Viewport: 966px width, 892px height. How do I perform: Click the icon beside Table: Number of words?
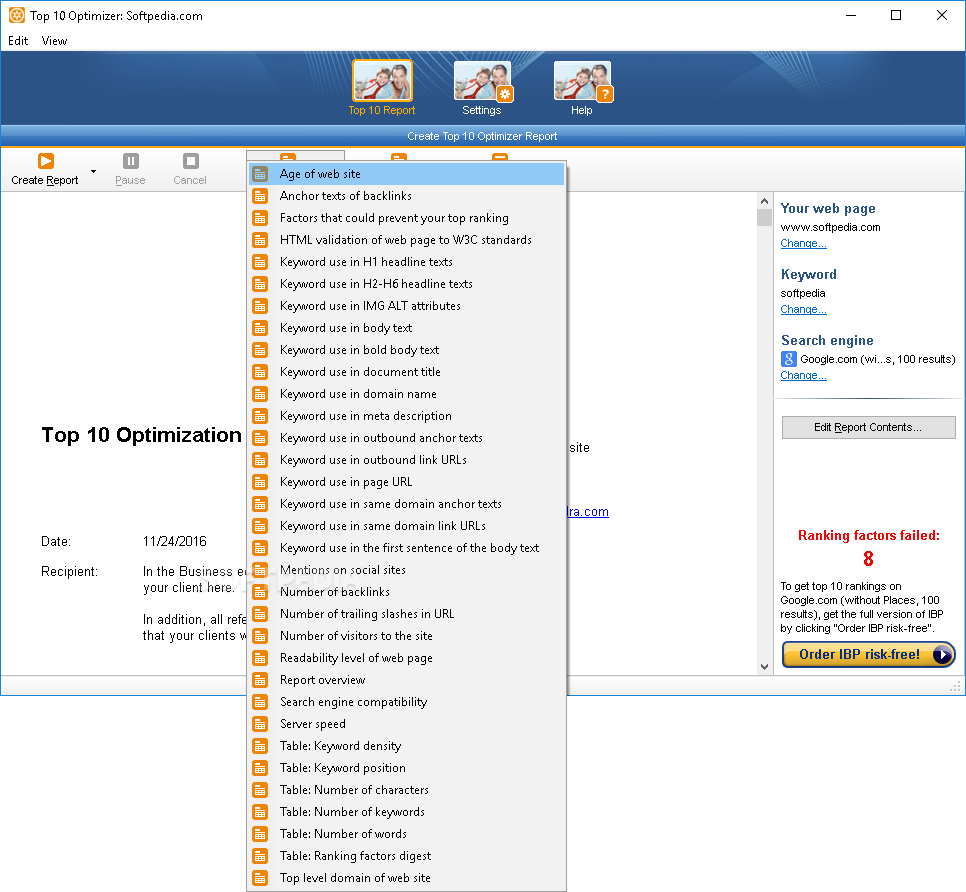(x=260, y=834)
